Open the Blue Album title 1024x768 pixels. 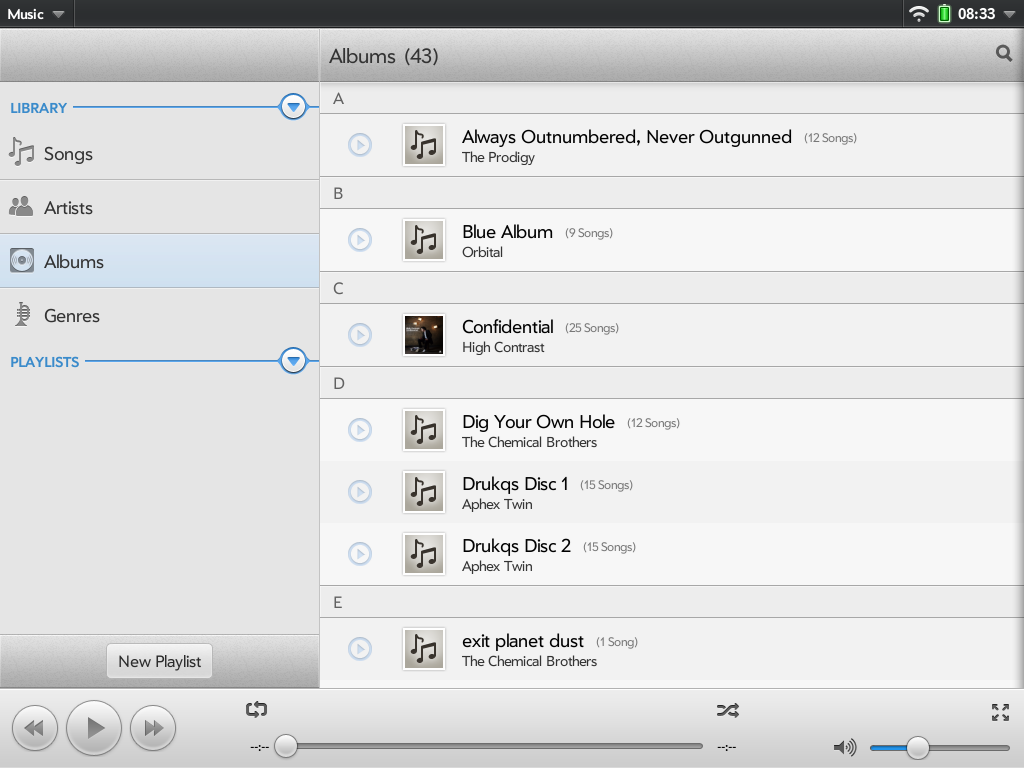point(507,232)
